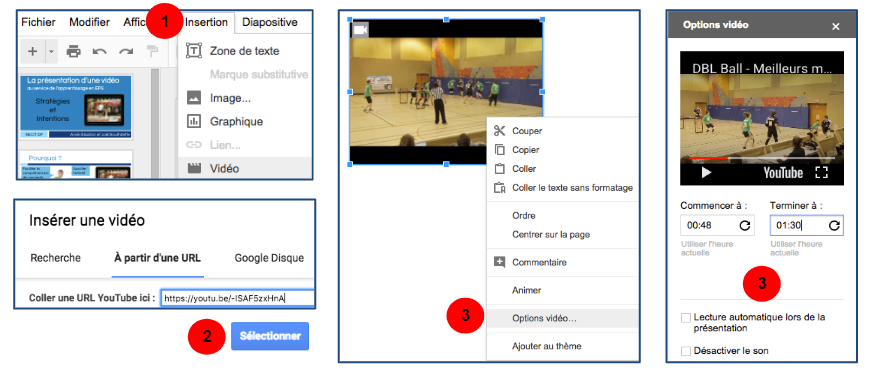
Task: Open YouTube preview in fullscreen
Action: (x=821, y=172)
